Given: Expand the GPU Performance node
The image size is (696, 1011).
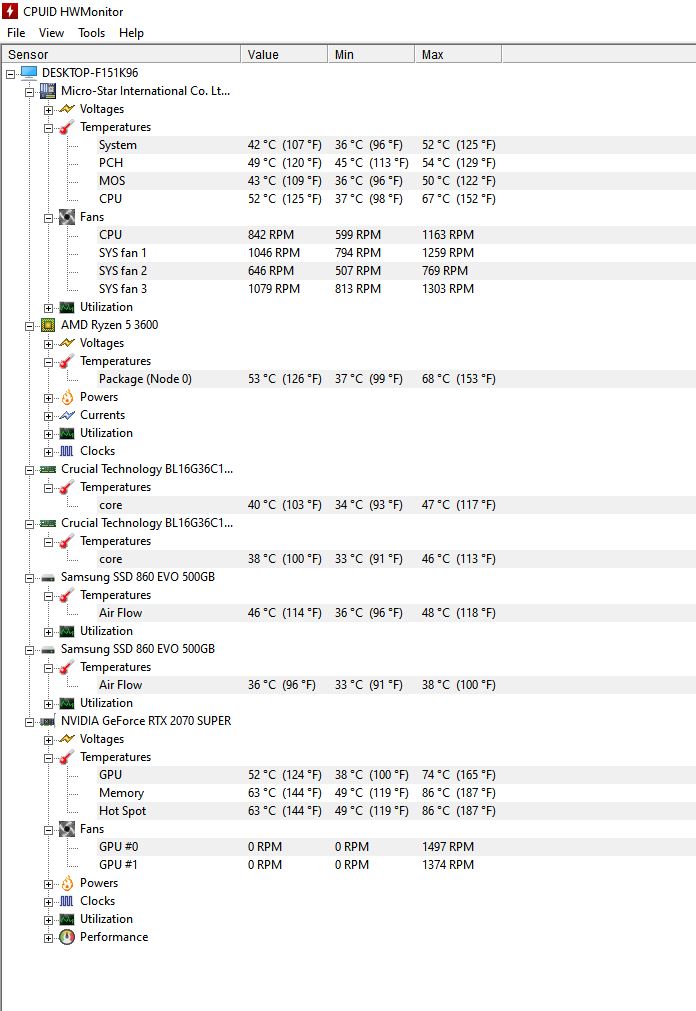Looking at the screenshot, I should [48, 938].
